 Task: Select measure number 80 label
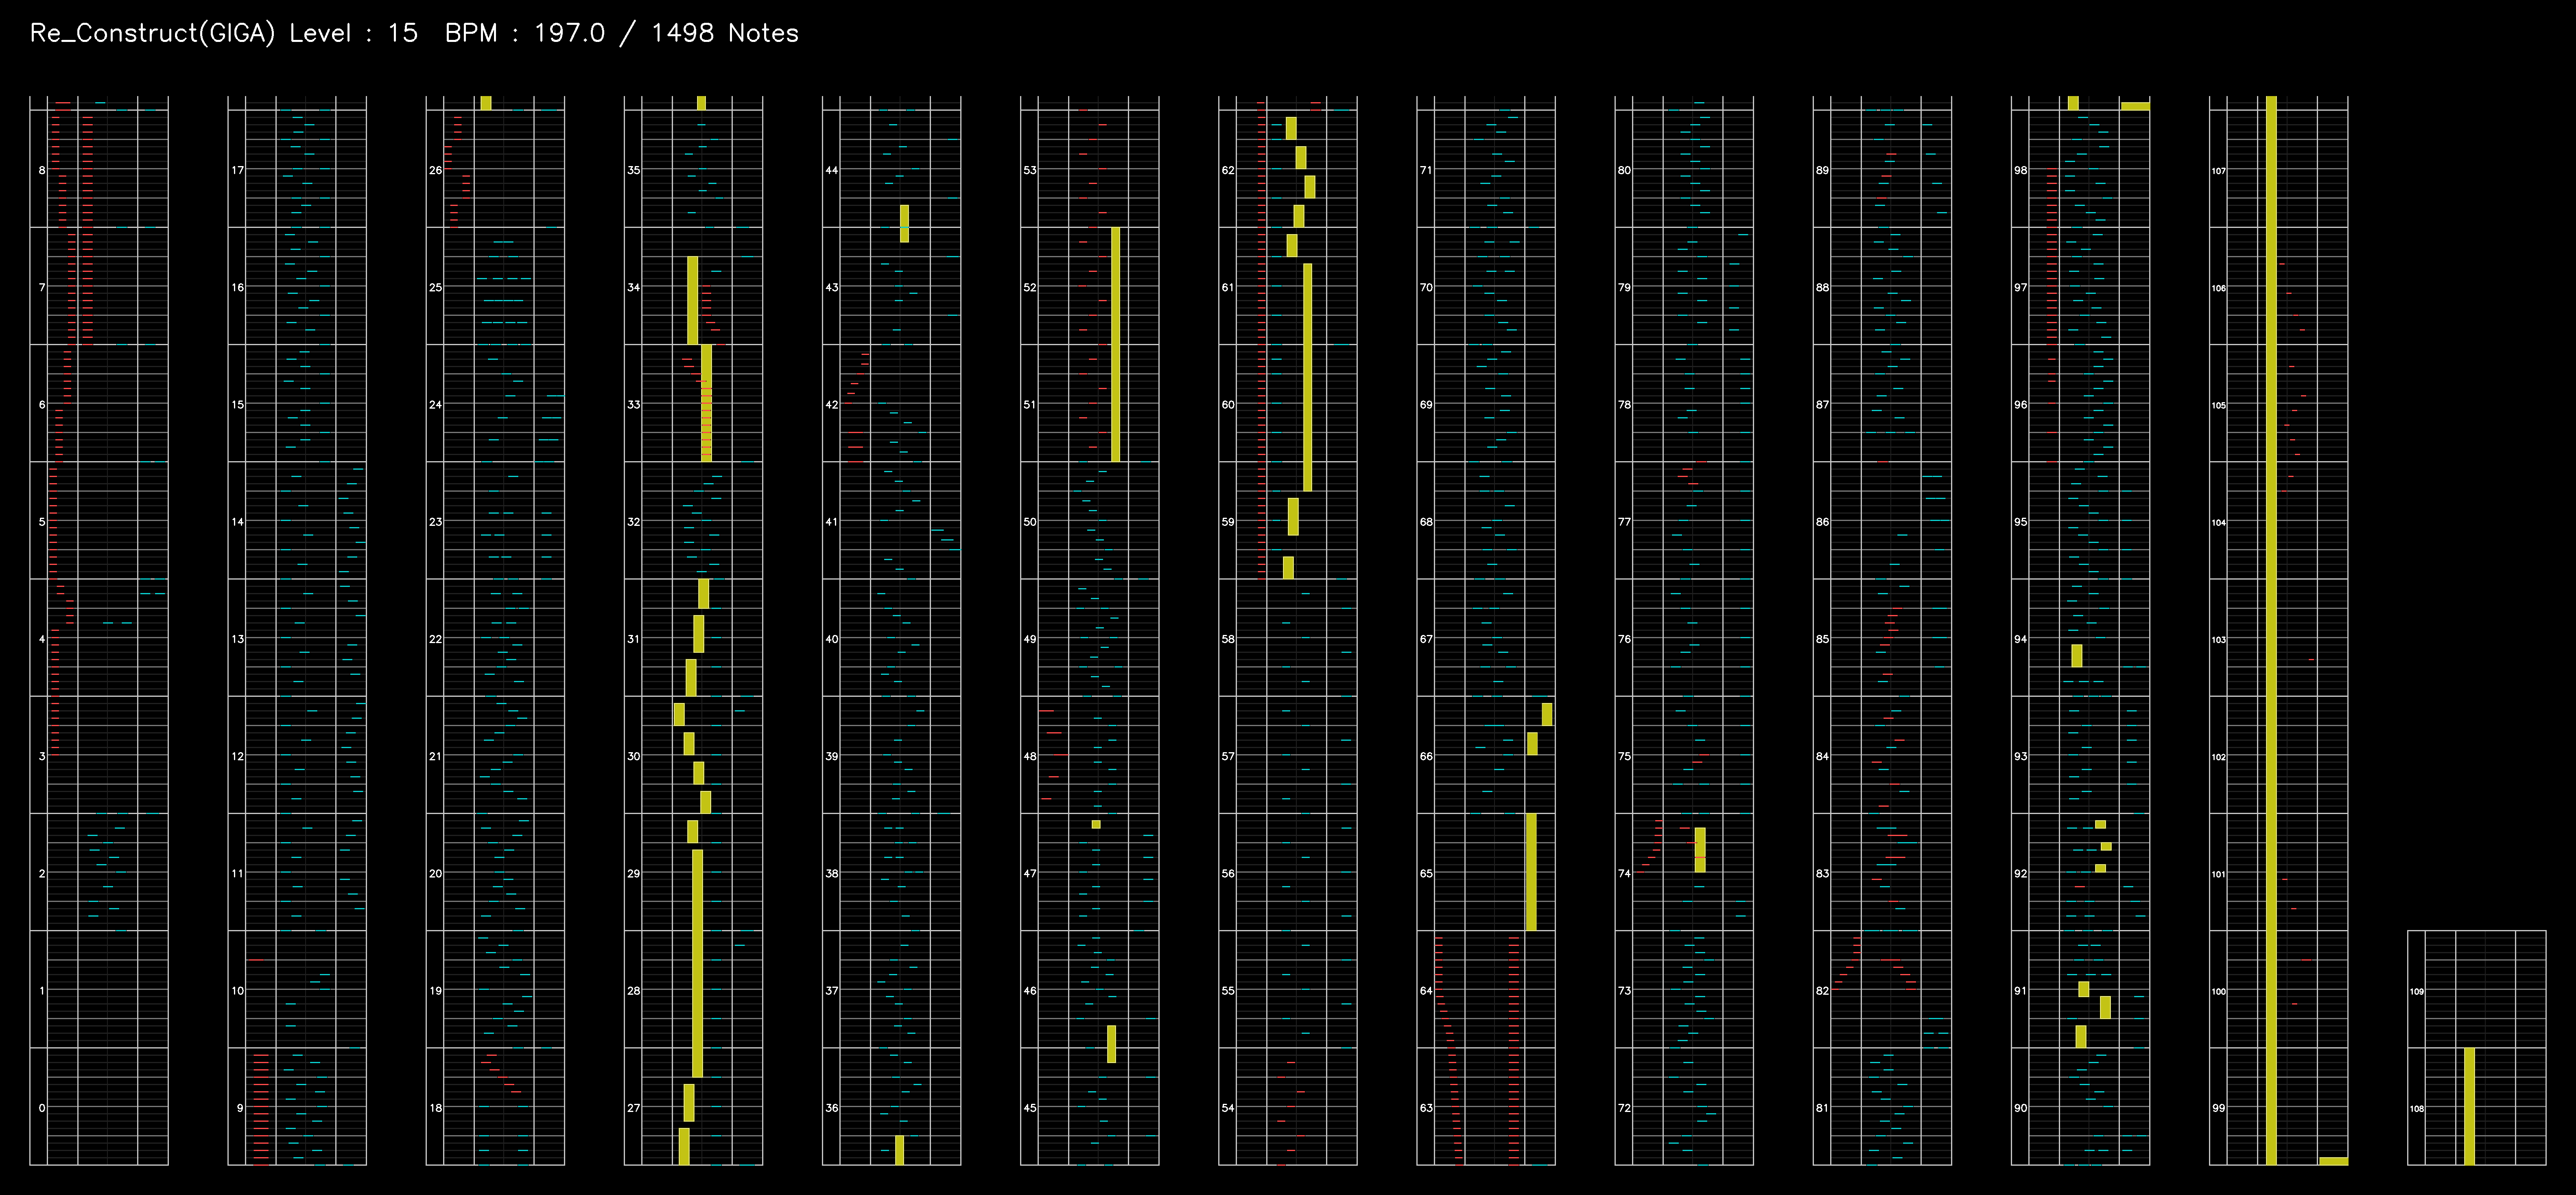(1624, 170)
